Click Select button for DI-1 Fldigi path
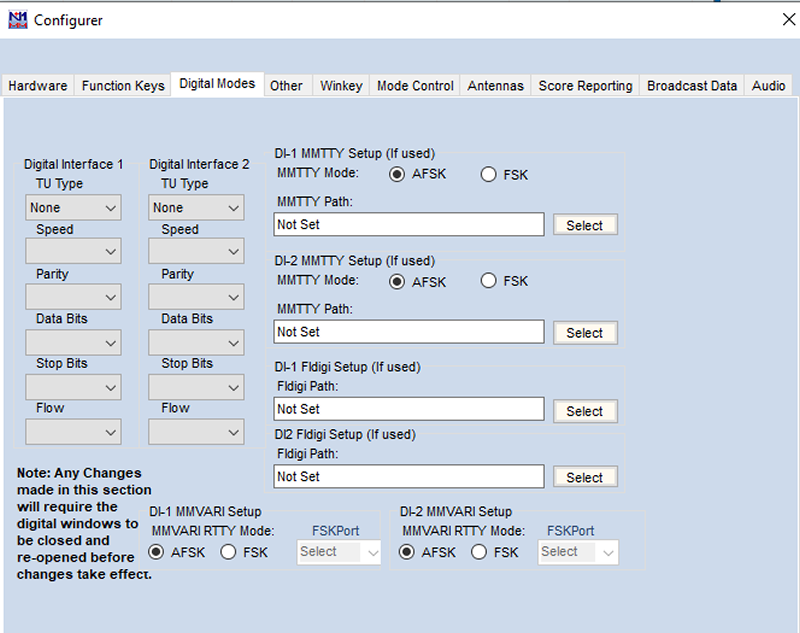800x633 pixels. (585, 411)
